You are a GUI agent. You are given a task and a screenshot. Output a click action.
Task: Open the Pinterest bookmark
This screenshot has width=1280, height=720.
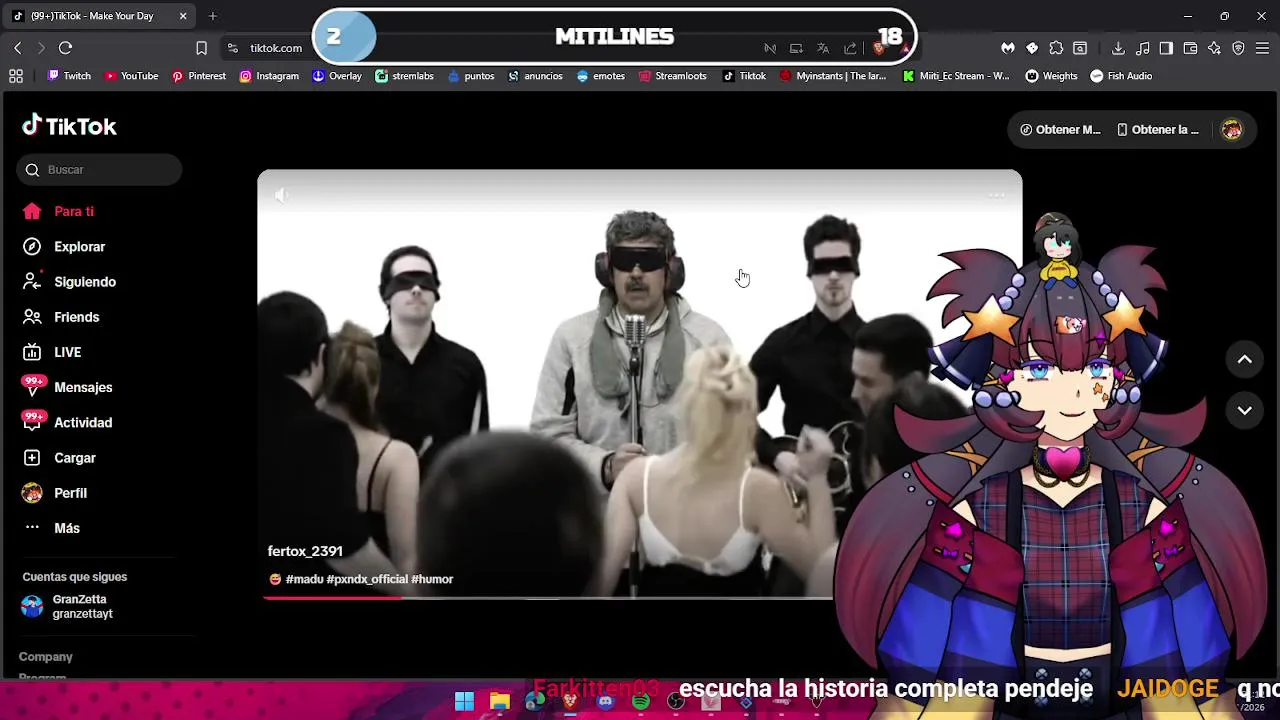(x=198, y=76)
